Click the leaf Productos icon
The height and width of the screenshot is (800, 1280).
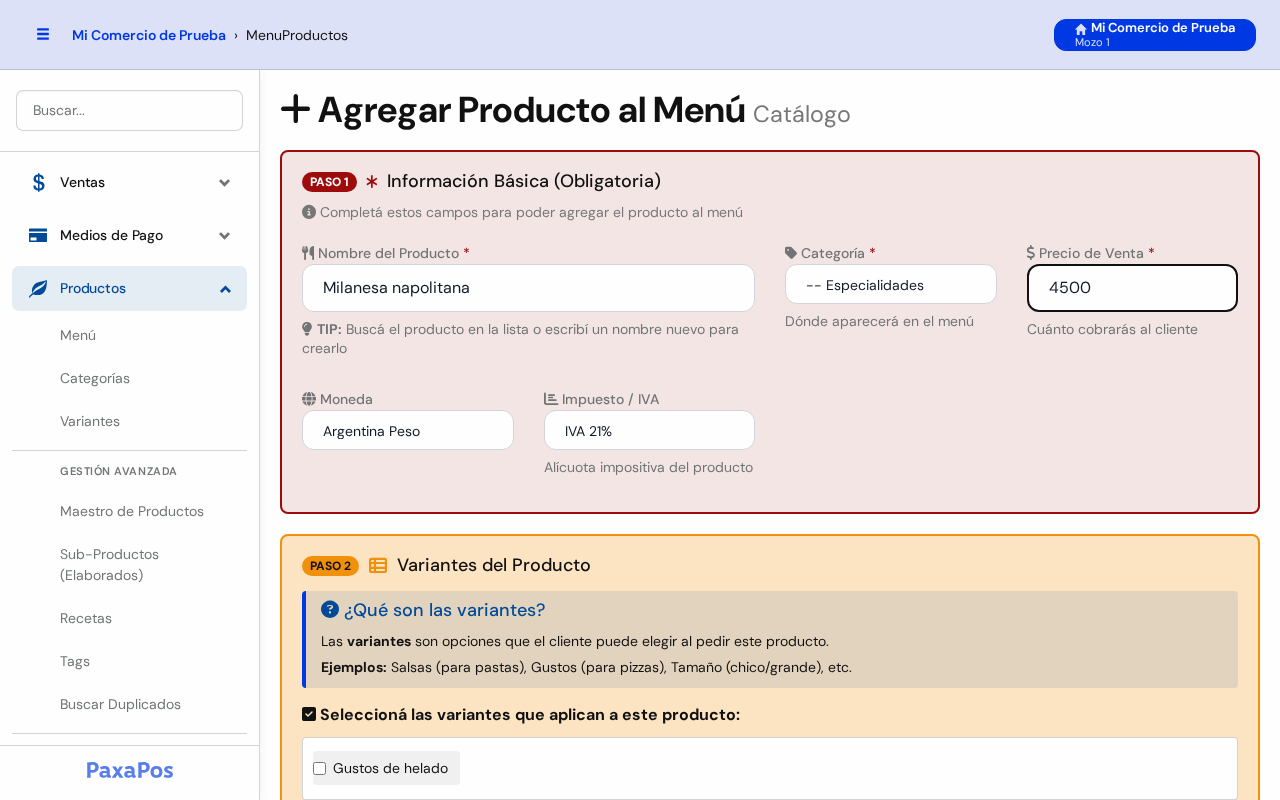pyautogui.click(x=38, y=288)
